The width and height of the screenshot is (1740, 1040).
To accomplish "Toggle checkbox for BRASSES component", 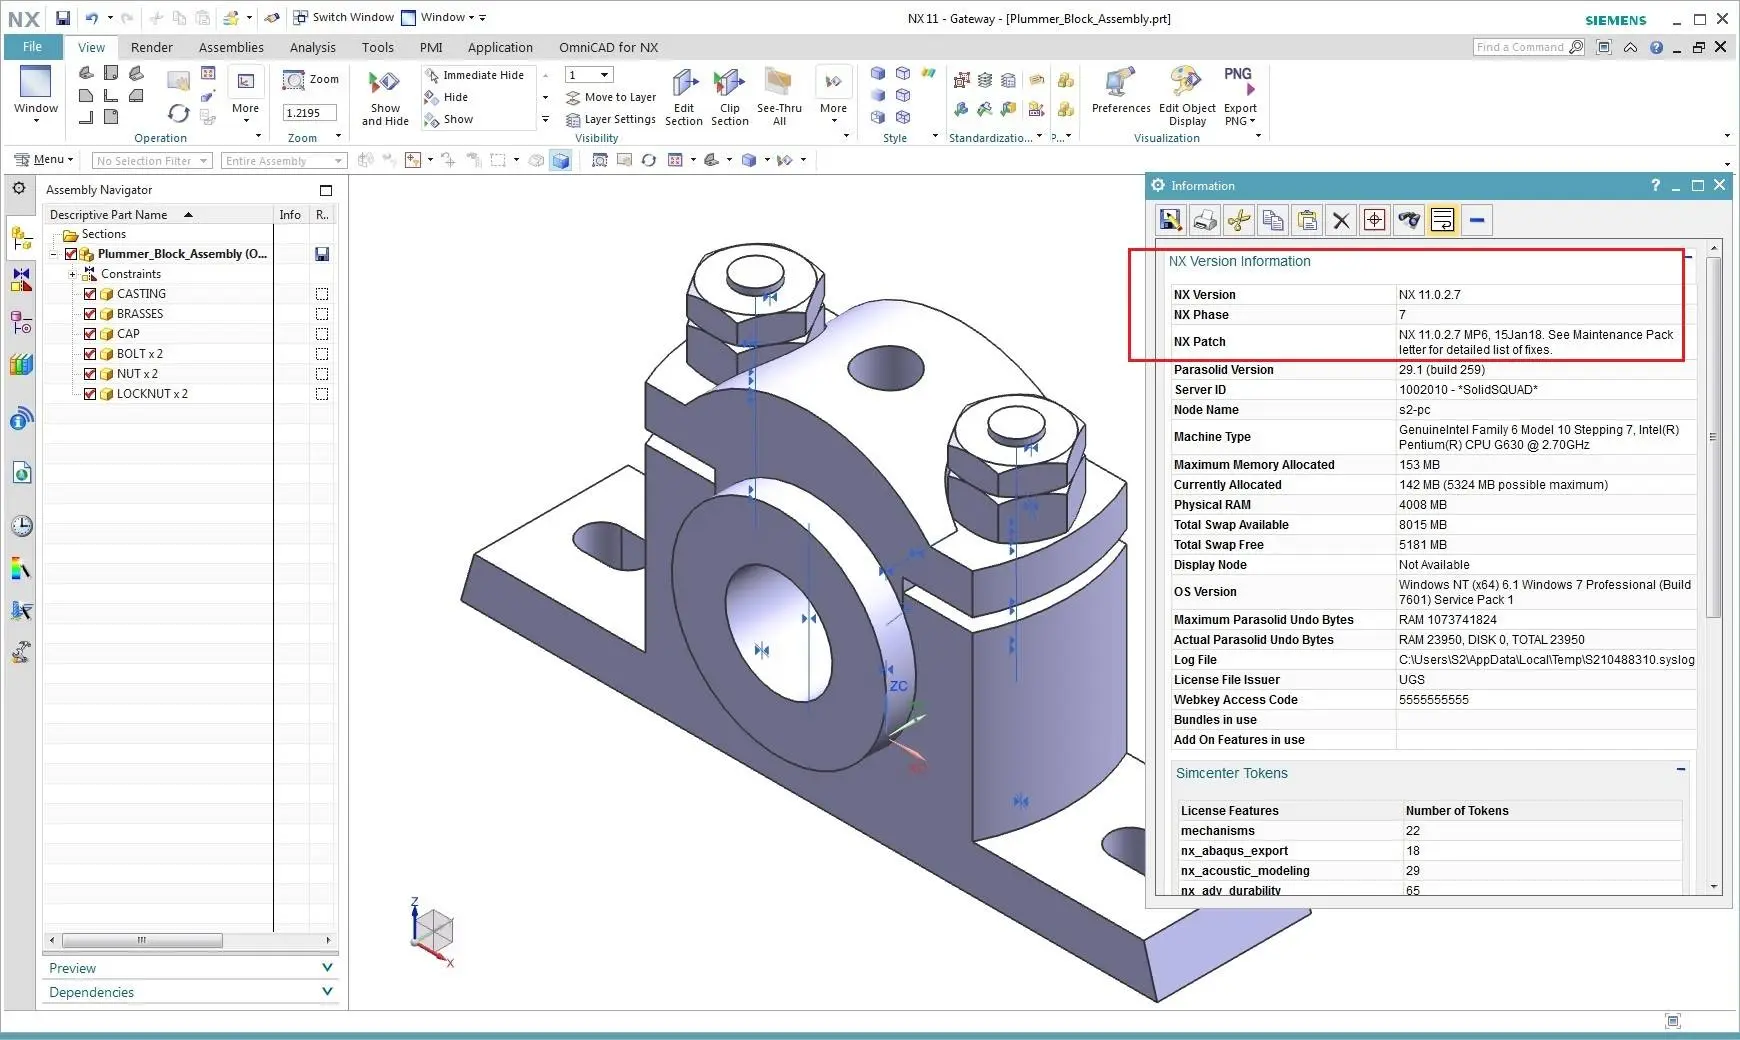I will pyautogui.click(x=90, y=314).
